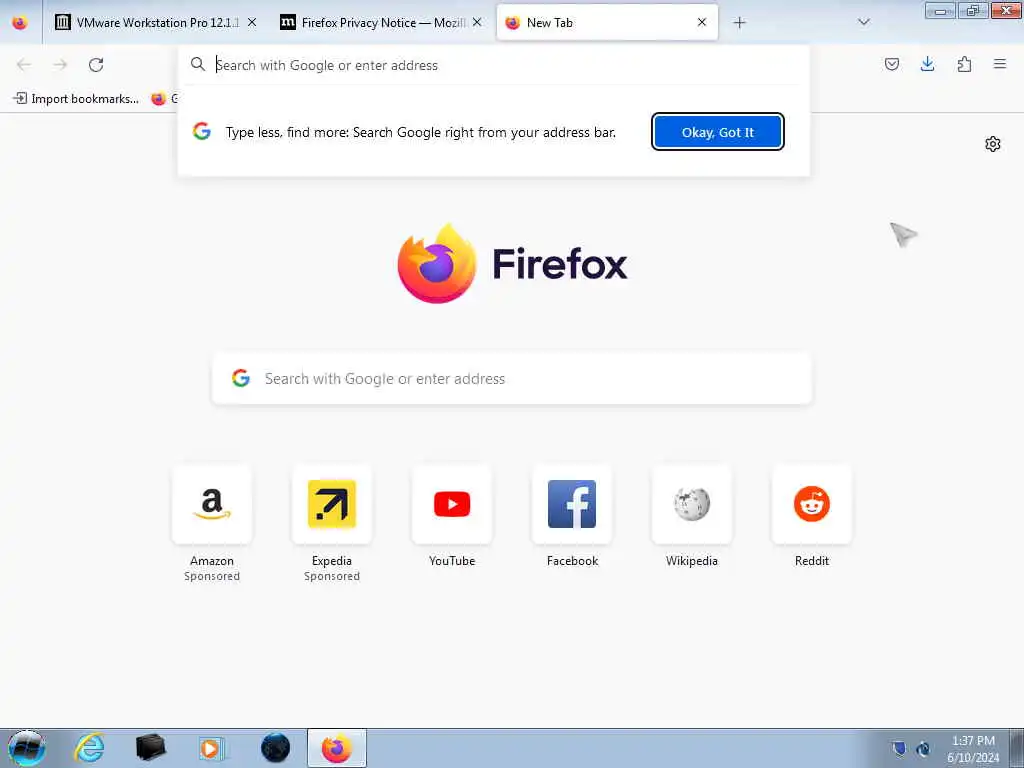Open the Windows Start menu
The image size is (1024, 768).
pyautogui.click(x=26, y=748)
